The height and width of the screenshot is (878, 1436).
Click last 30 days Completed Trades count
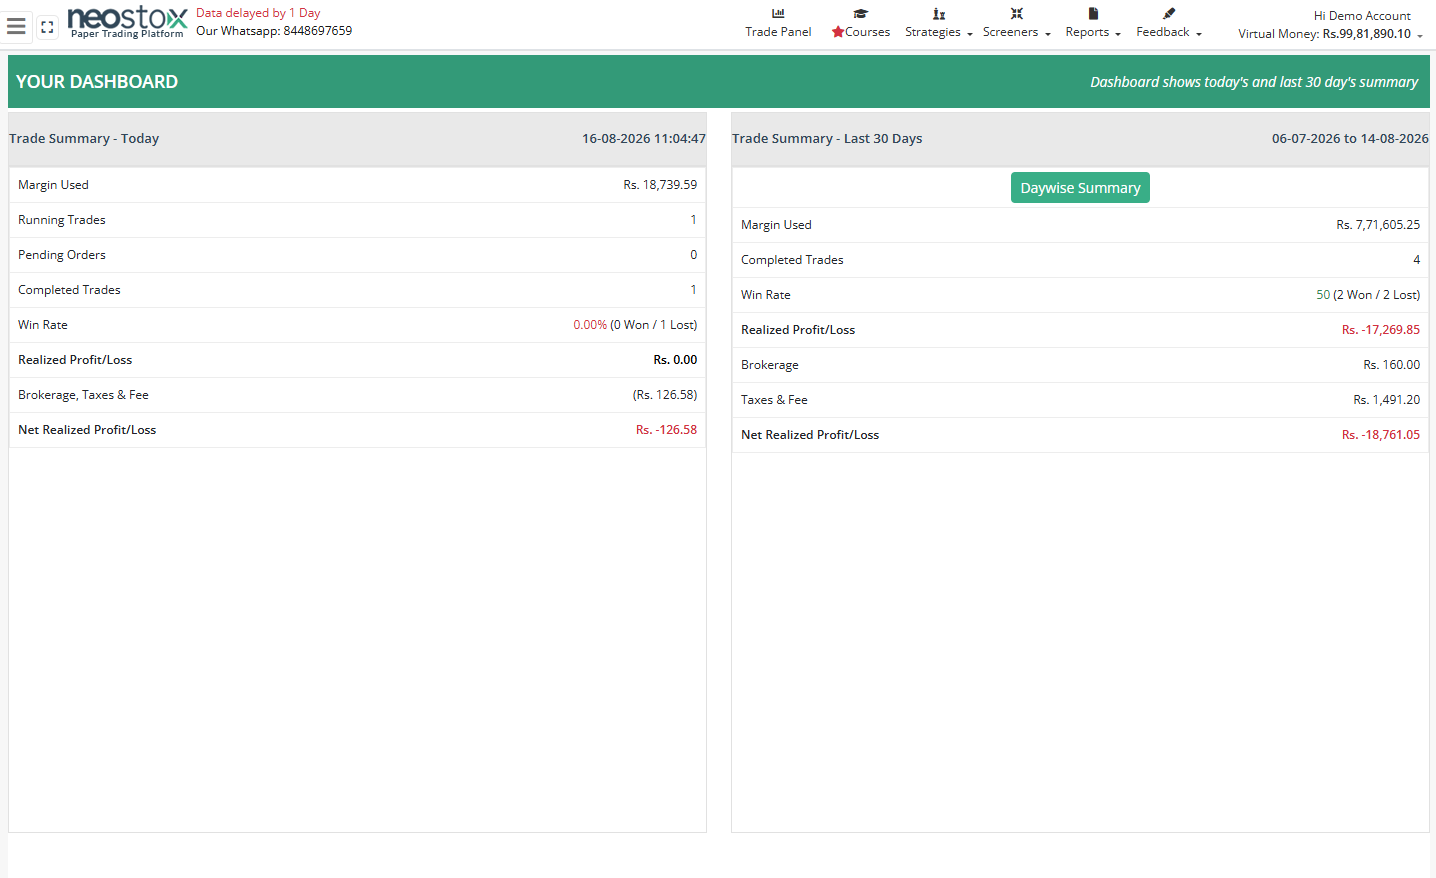[x=1416, y=260]
